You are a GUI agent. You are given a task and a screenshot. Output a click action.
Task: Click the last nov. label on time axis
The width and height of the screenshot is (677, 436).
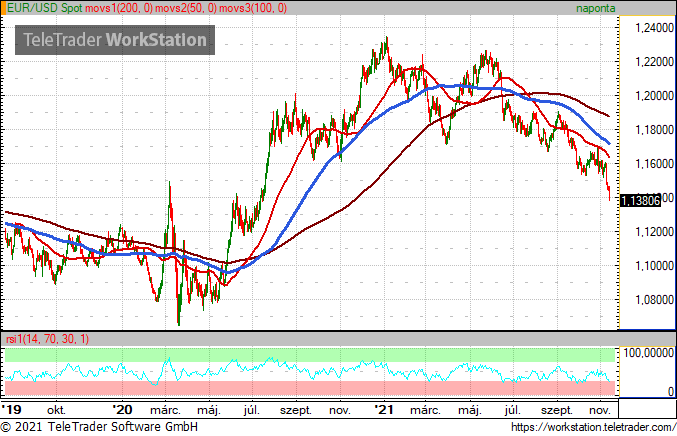click(600, 410)
